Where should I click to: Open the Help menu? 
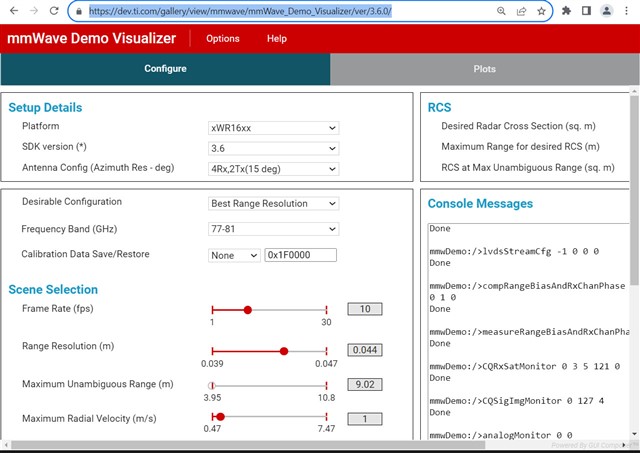[277, 39]
